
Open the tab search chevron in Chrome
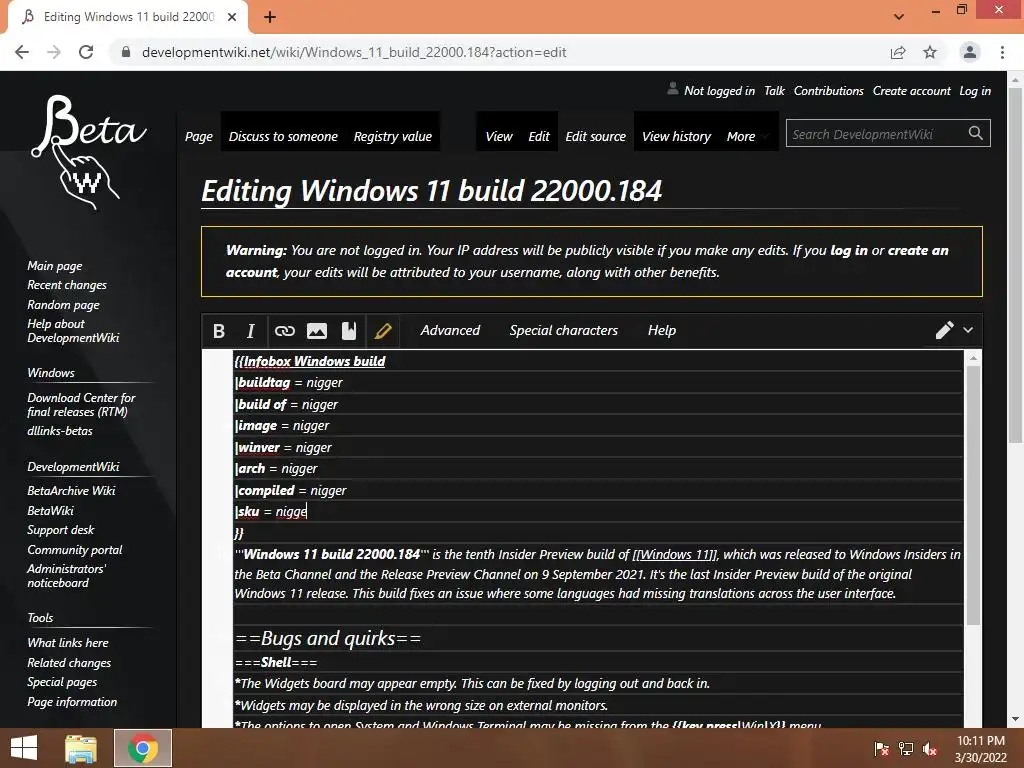[899, 17]
